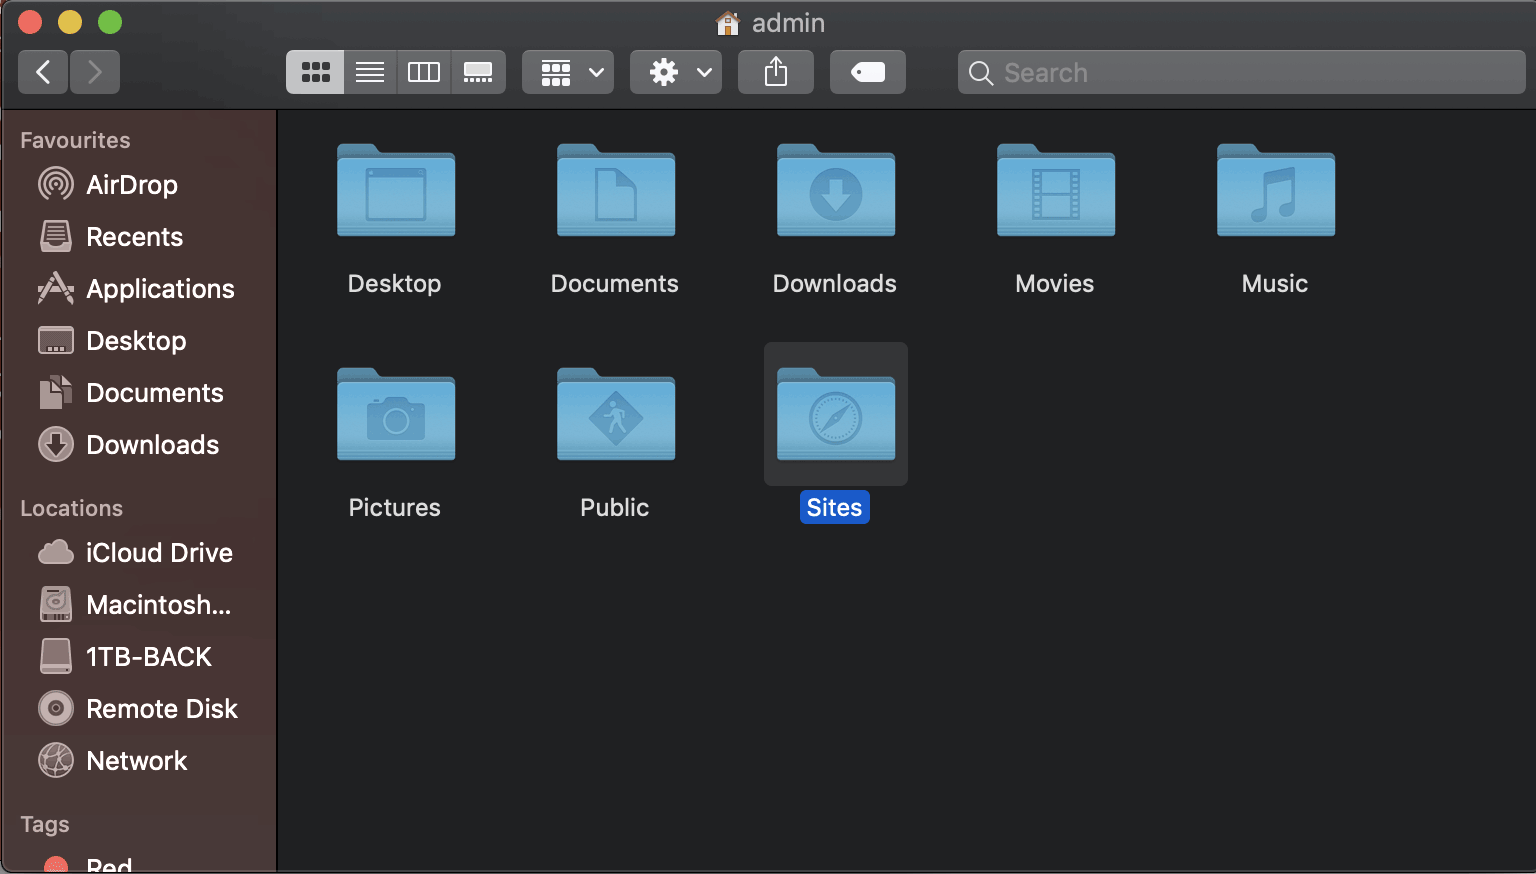1536x874 pixels.
Task: Select the 1TB-BACK drive
Action: pyautogui.click(x=148, y=656)
